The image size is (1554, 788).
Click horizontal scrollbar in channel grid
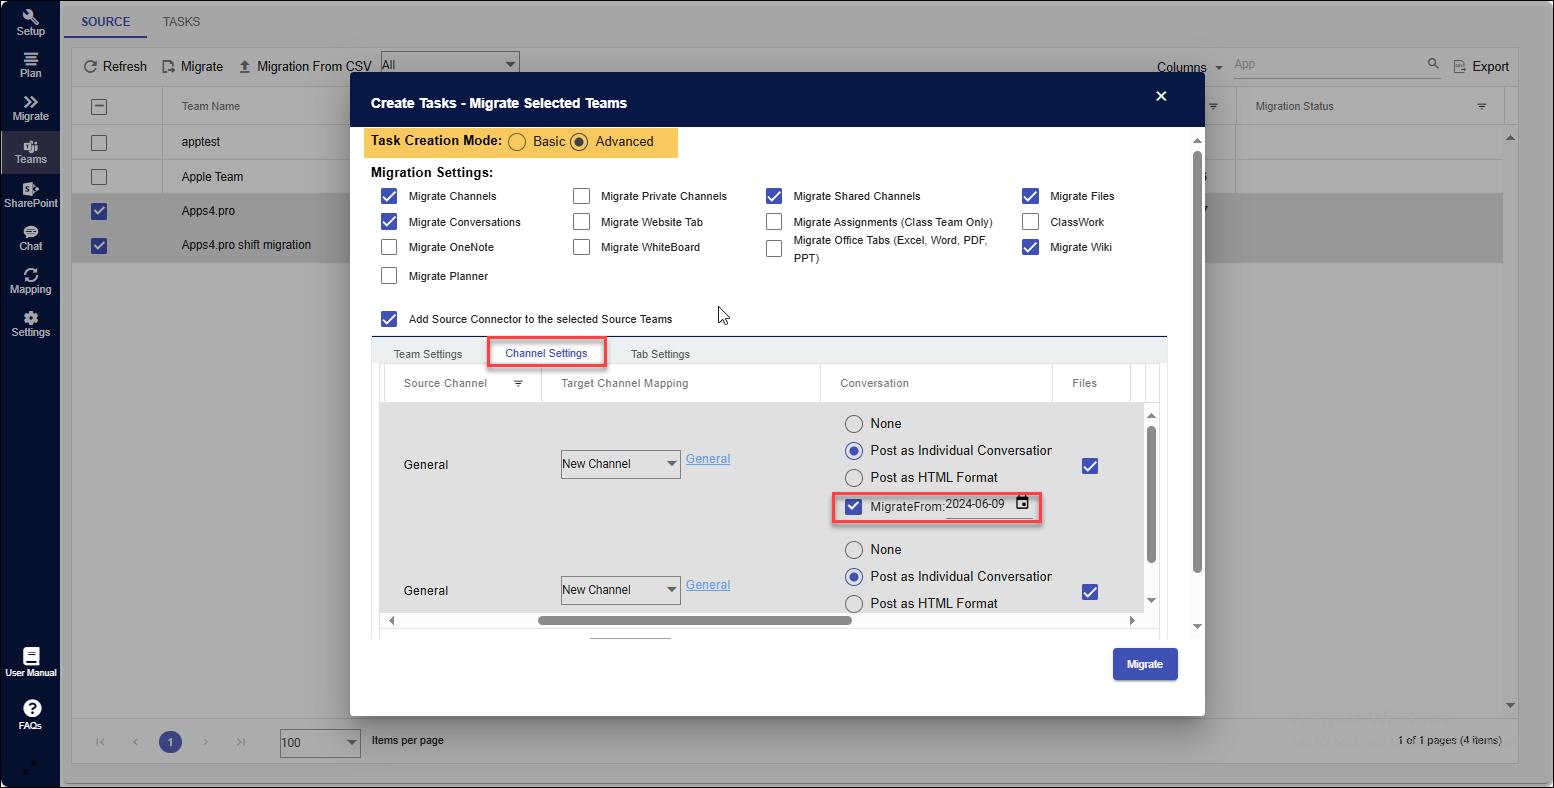(x=695, y=620)
